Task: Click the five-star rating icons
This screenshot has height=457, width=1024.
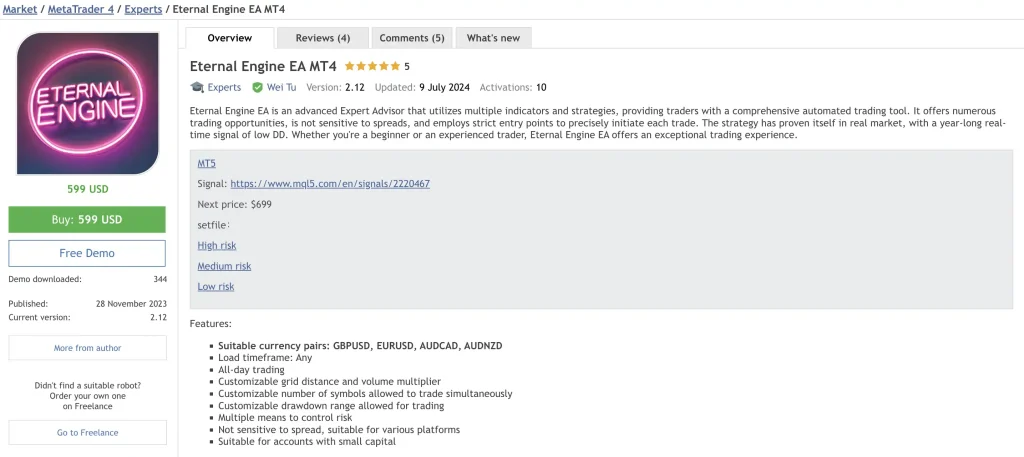Action: coord(372,66)
